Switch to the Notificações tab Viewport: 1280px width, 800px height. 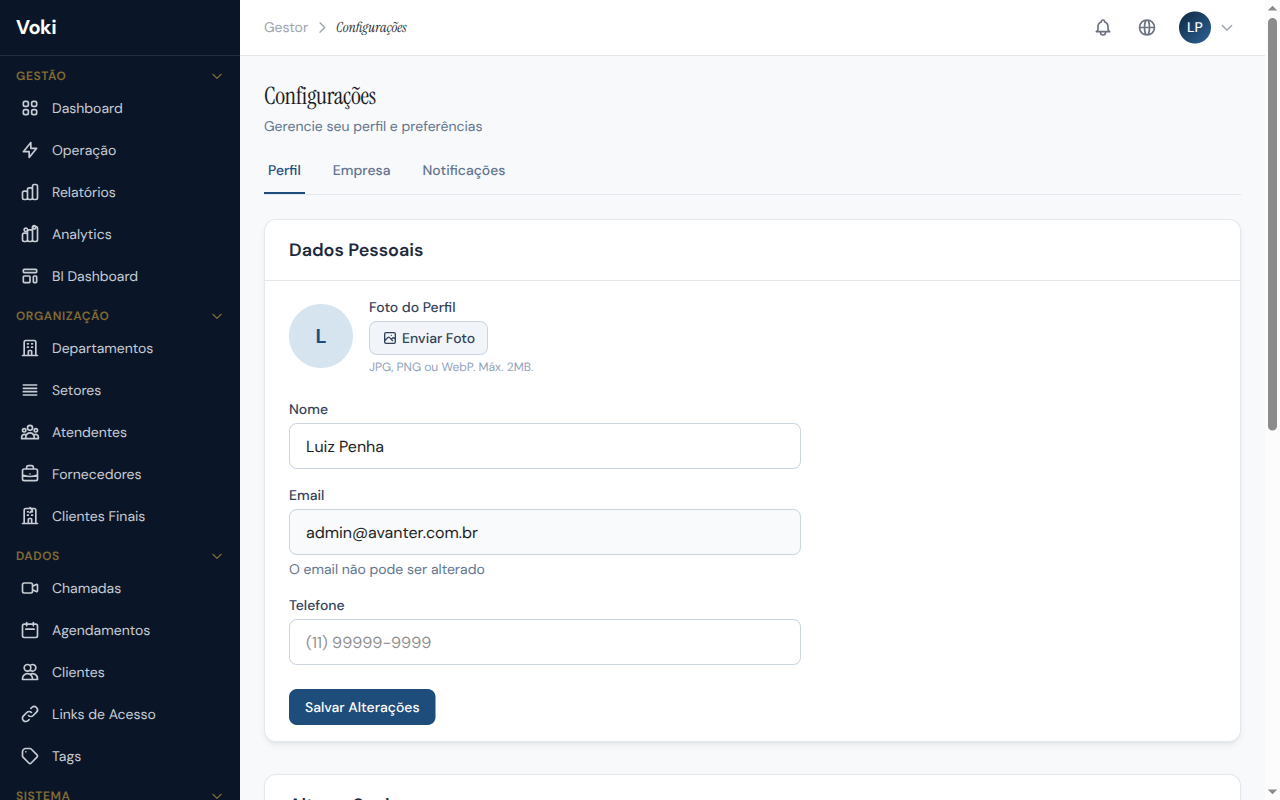[463, 170]
